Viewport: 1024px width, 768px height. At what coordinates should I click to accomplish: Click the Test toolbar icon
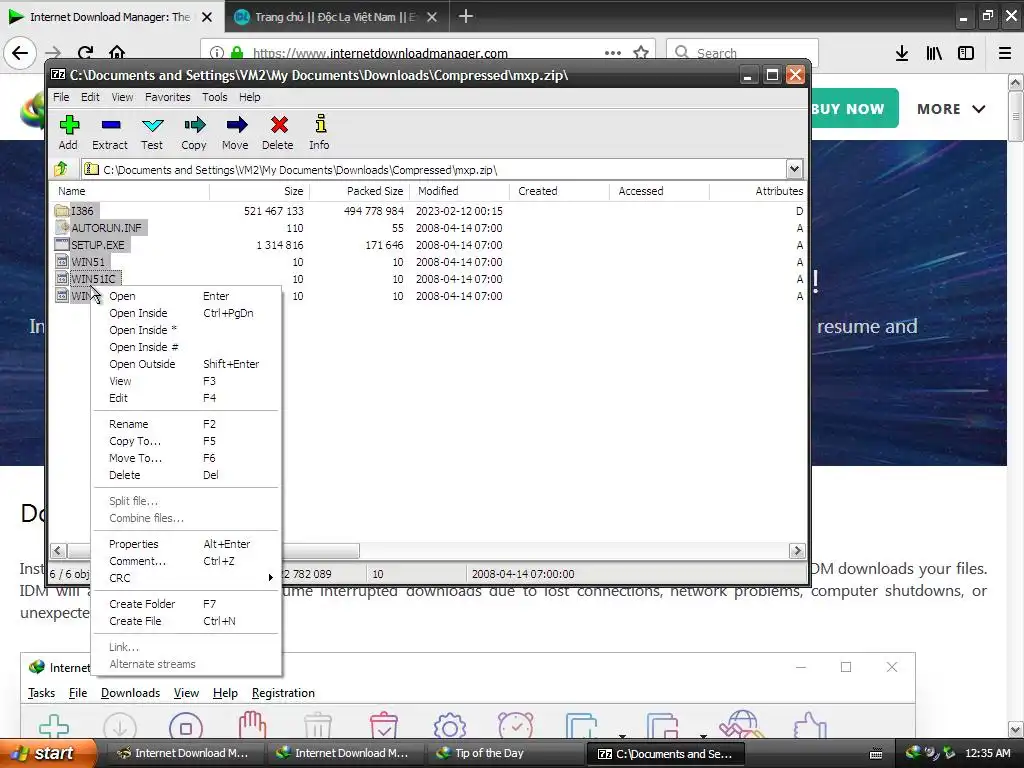[152, 133]
